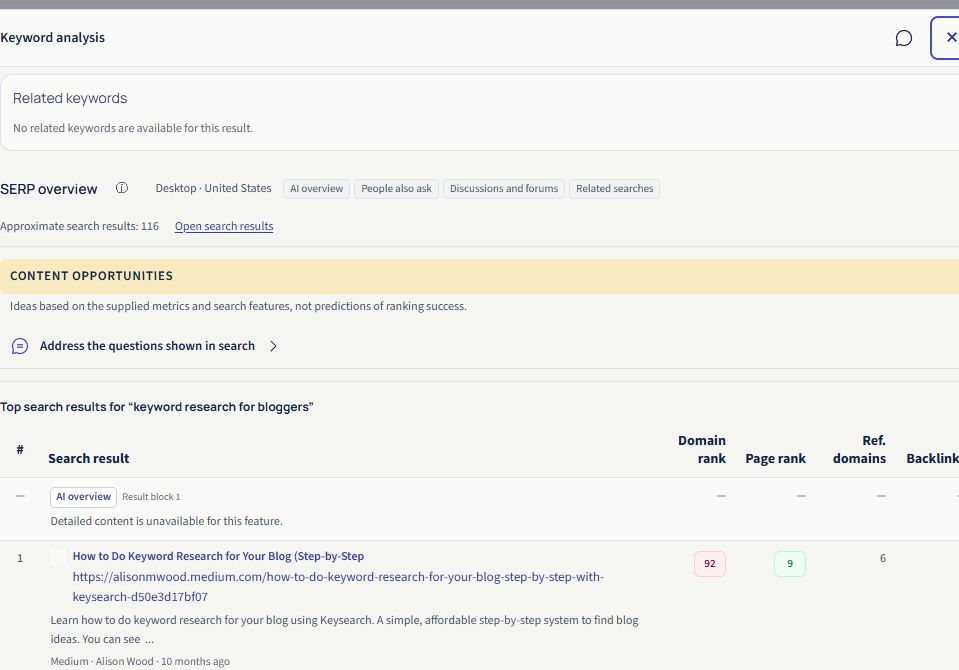
Task: Click No related keywords are available message
Action: [x=133, y=128]
